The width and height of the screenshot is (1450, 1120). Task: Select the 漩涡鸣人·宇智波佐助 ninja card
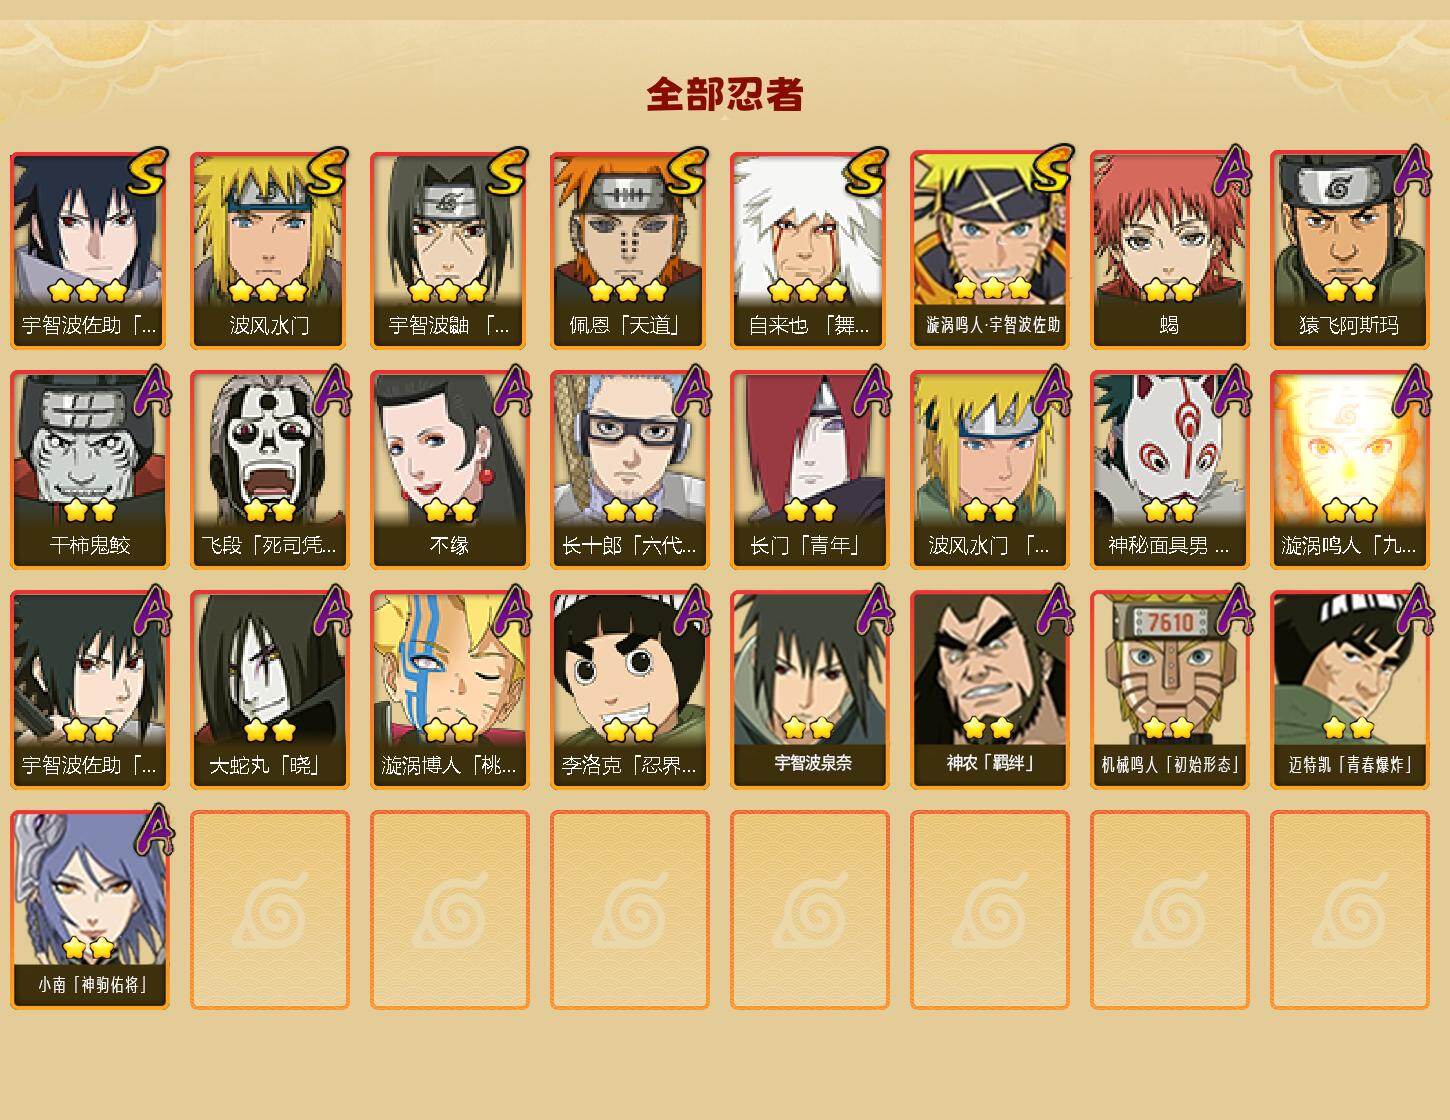click(x=990, y=250)
